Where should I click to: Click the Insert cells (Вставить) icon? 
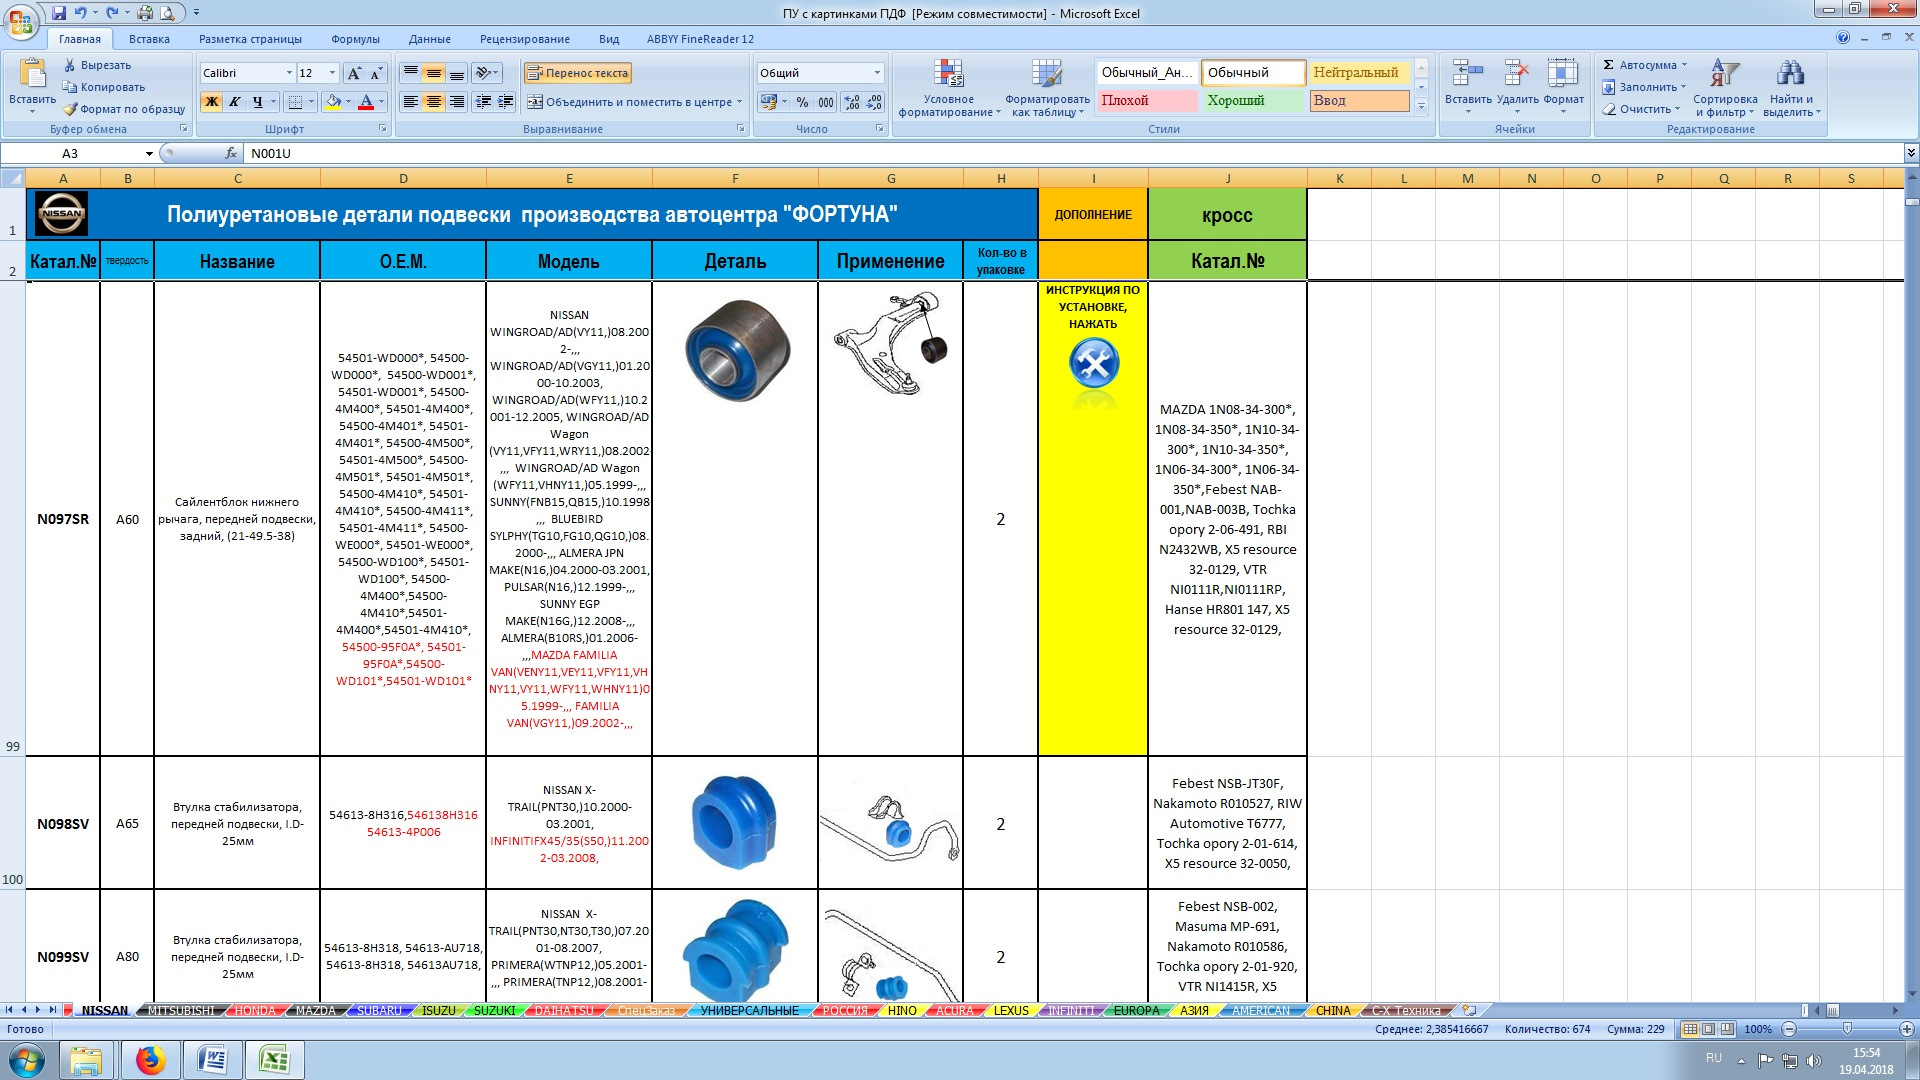pyautogui.click(x=1467, y=74)
